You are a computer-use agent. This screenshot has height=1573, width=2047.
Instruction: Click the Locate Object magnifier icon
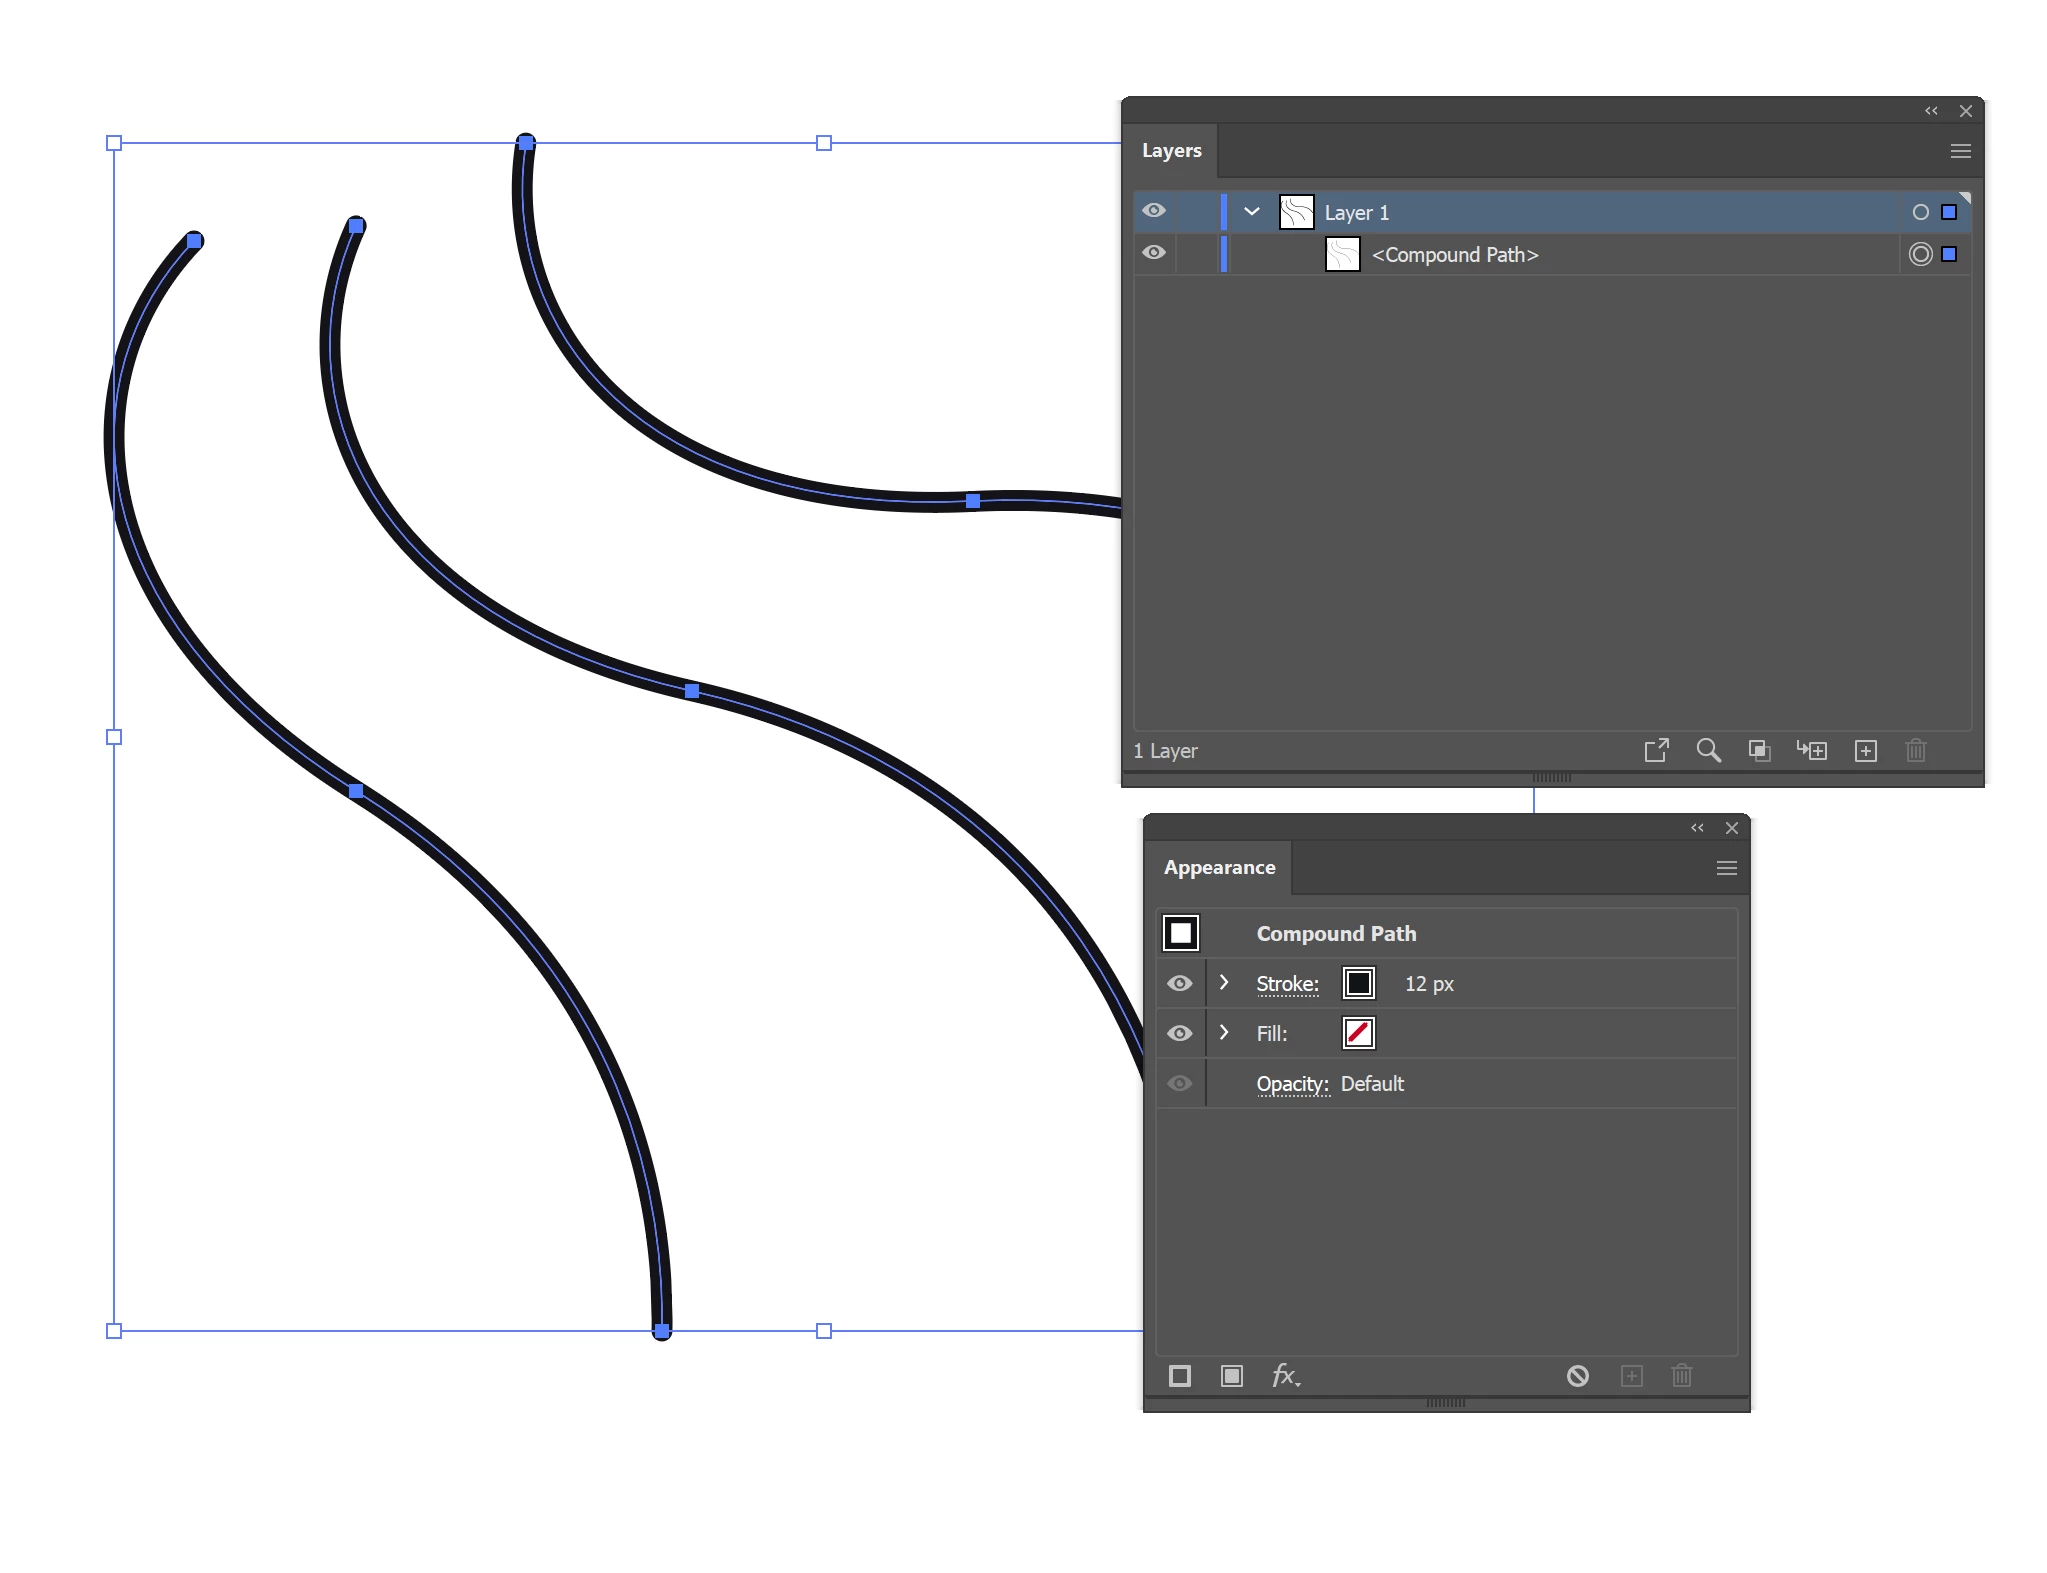click(1708, 750)
